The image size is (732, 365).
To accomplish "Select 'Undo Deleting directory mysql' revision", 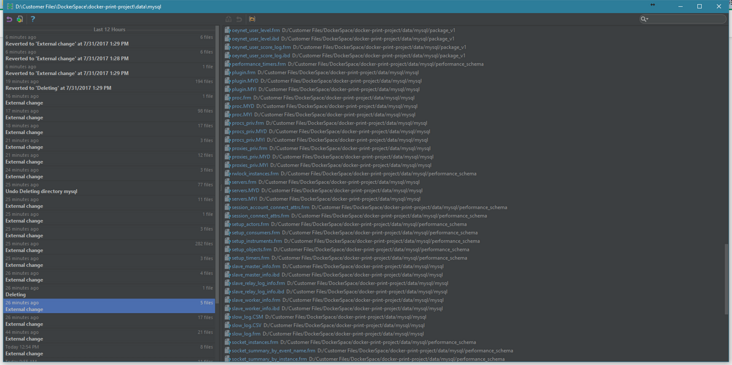I will (x=109, y=188).
